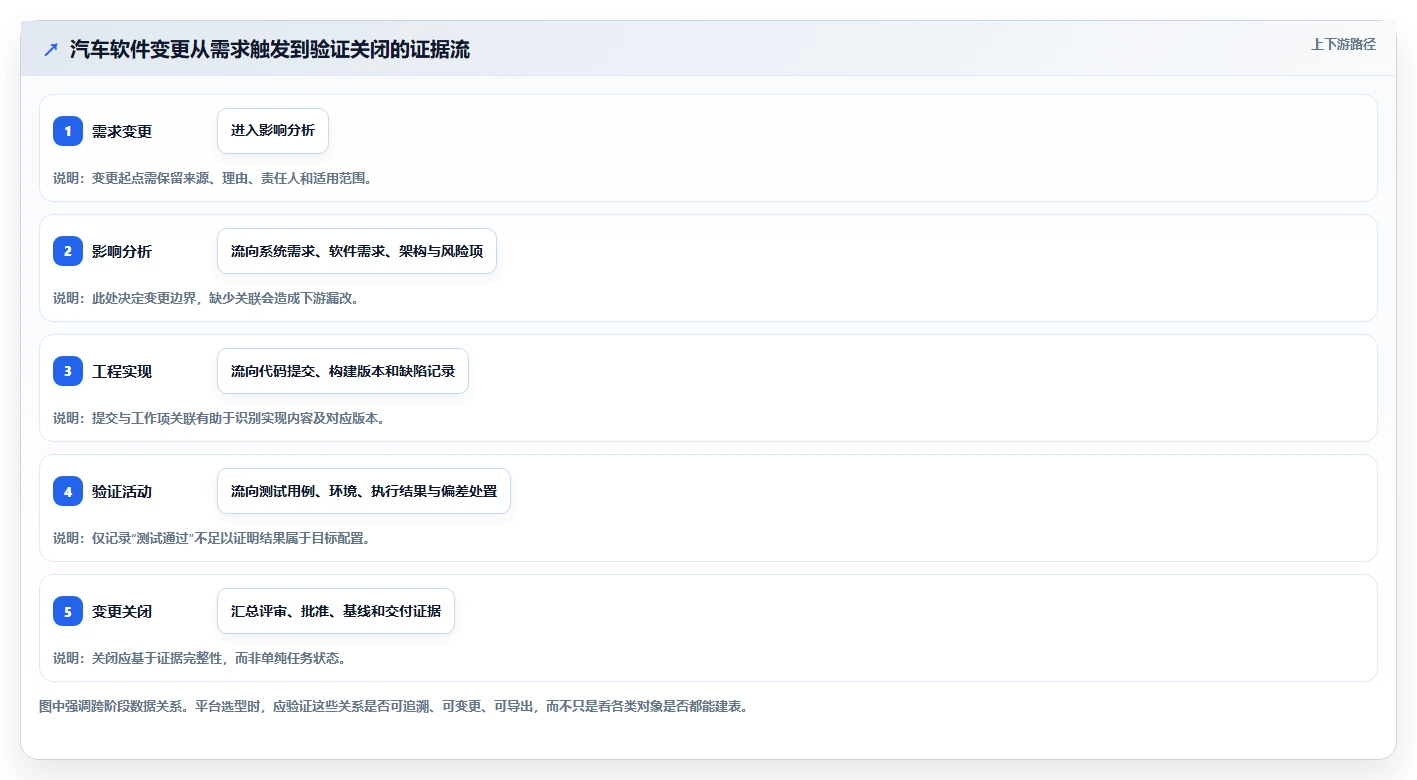This screenshot has width=1417, height=780.
Task: Click the step 5 number badge
Action: tap(68, 611)
